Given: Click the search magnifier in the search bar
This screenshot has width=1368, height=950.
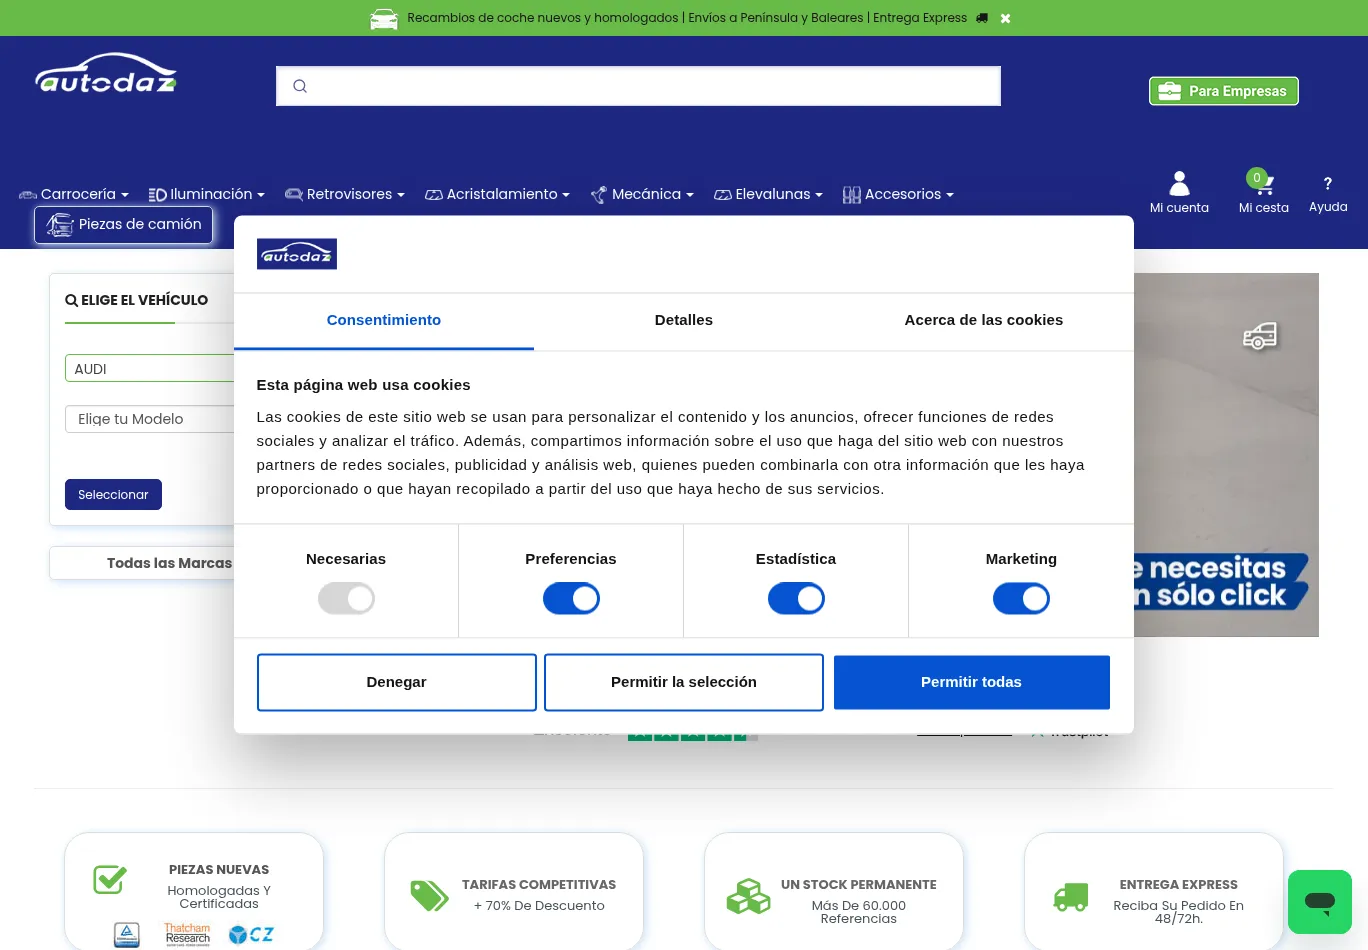Looking at the screenshot, I should coord(300,86).
